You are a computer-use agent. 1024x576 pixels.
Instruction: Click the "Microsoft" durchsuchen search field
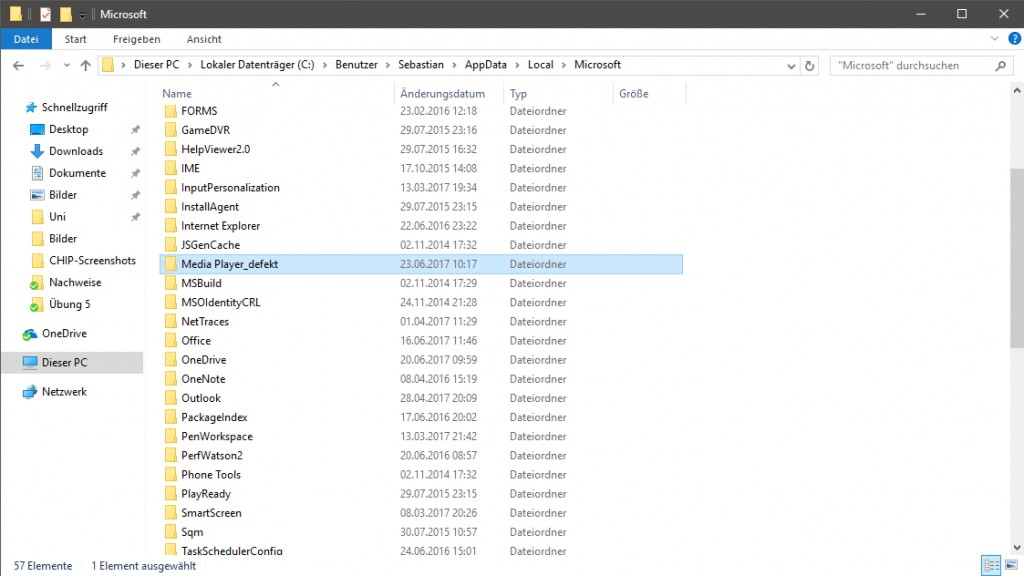click(910, 65)
